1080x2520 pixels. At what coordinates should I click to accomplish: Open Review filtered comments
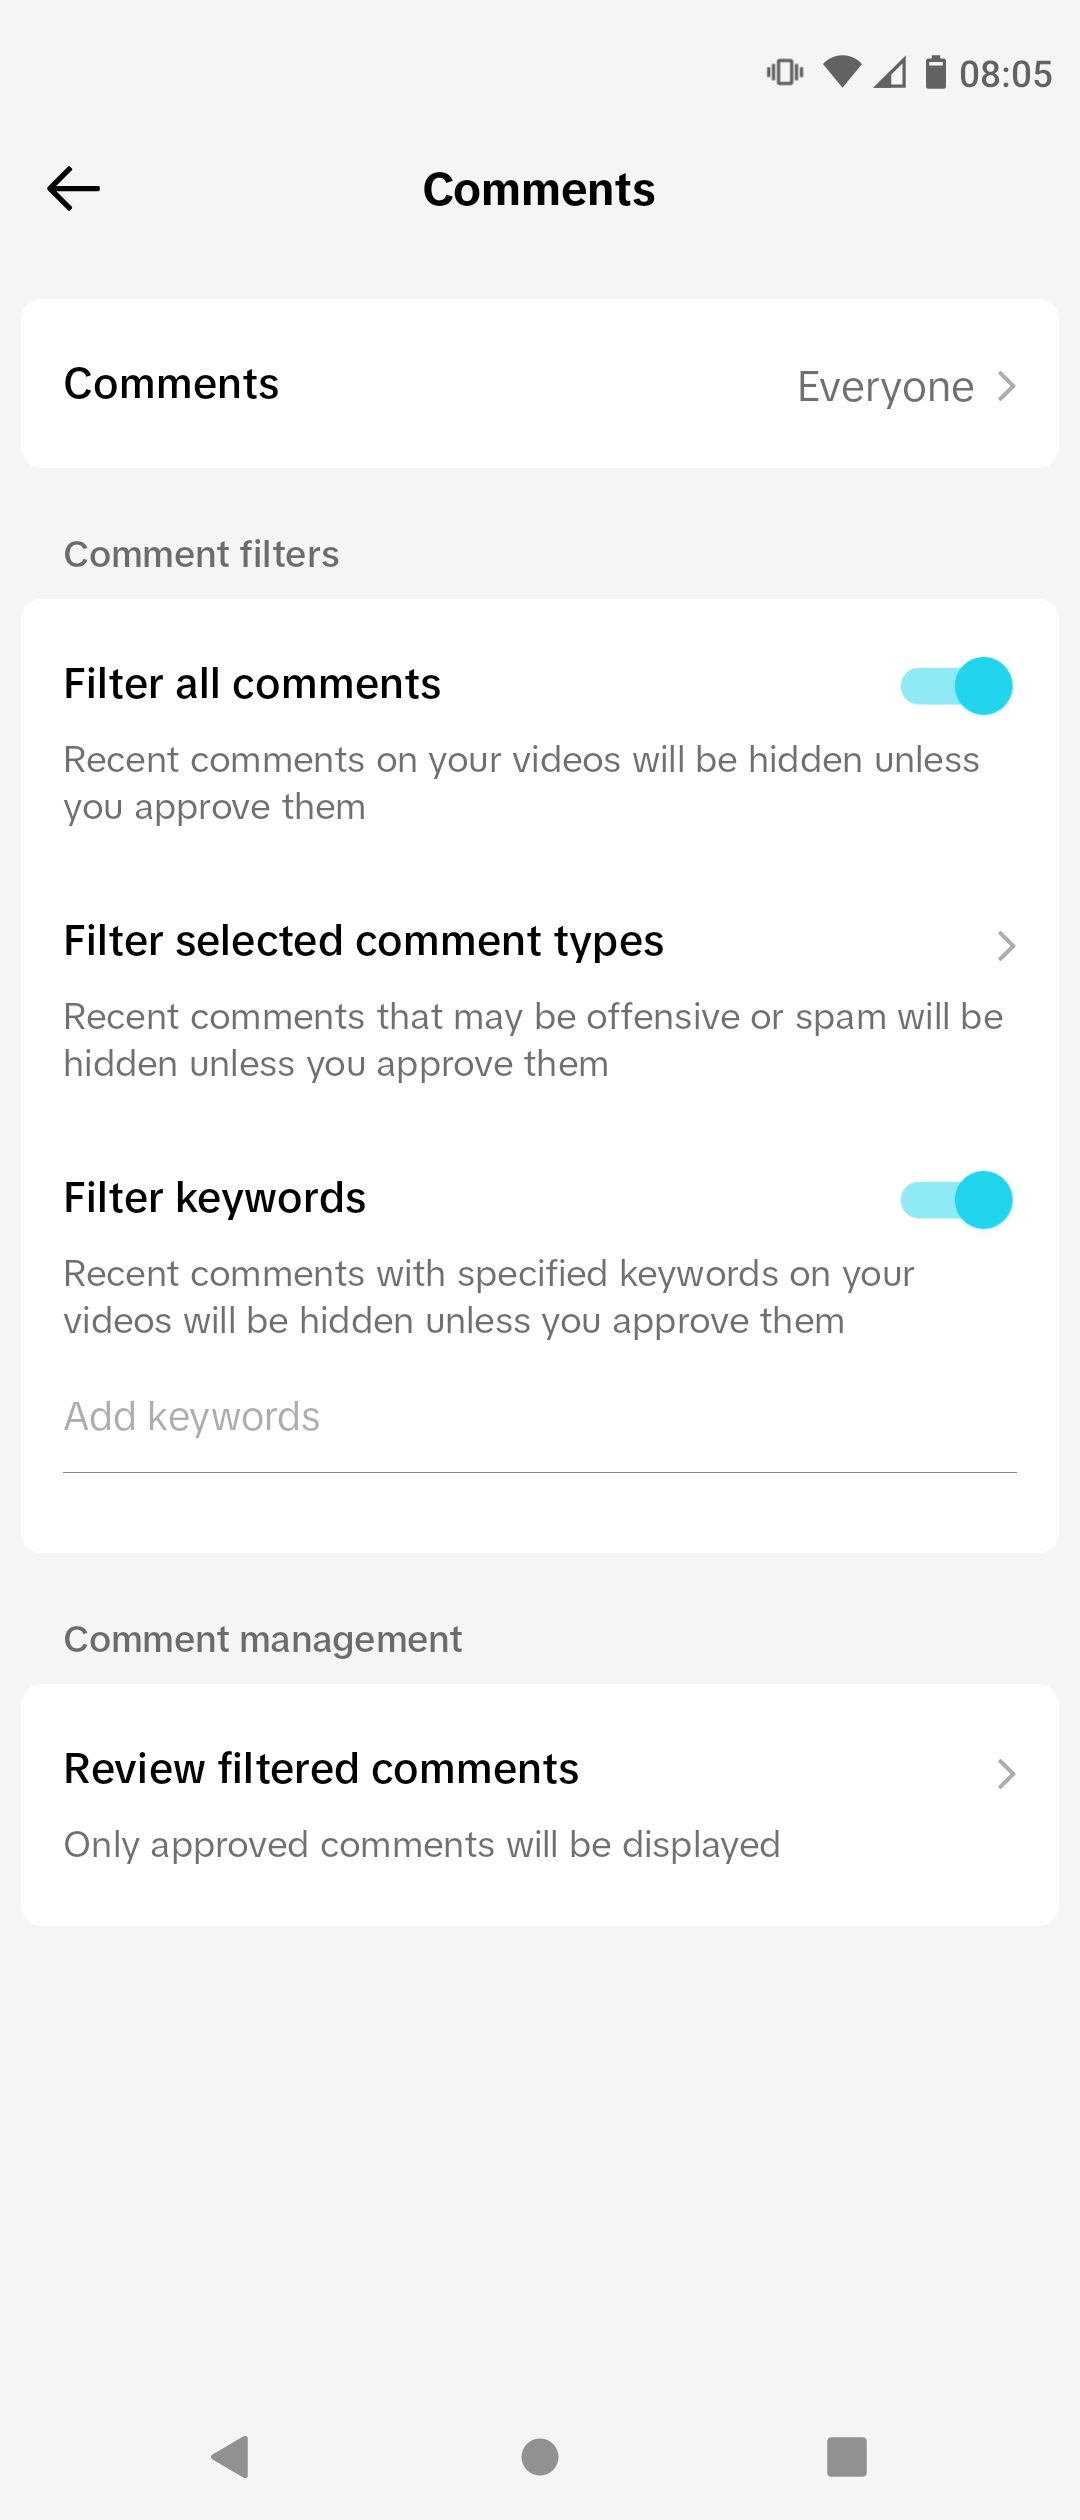click(321, 1768)
